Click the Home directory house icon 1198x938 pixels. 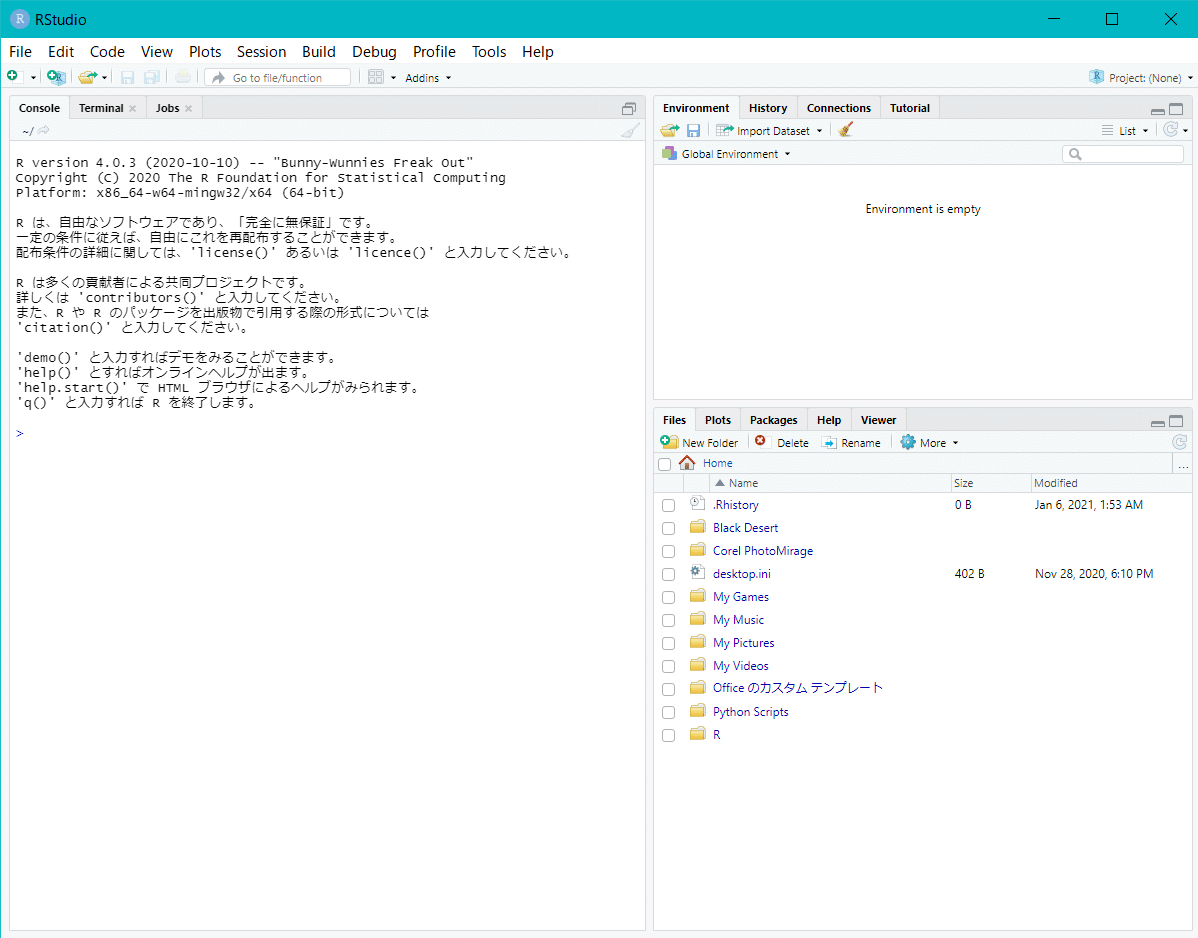coord(687,463)
